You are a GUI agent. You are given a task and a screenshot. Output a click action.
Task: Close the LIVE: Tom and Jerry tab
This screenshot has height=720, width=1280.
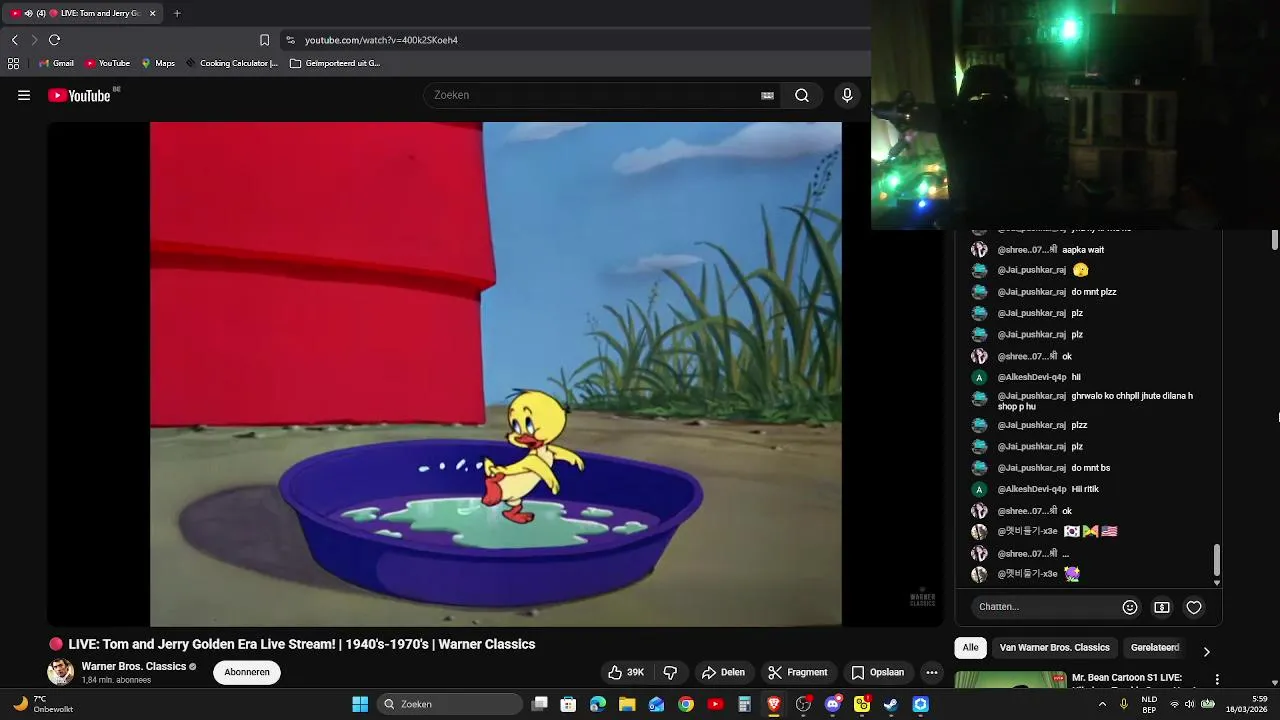click(152, 13)
